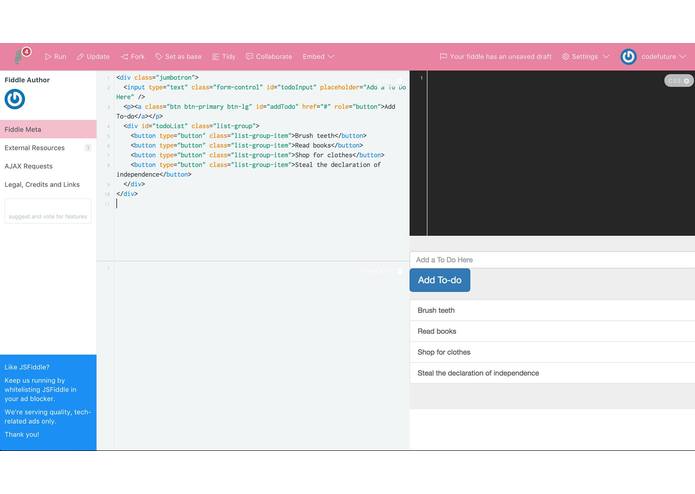Click Set as base
Screen dimensions: 695x494
point(178,57)
